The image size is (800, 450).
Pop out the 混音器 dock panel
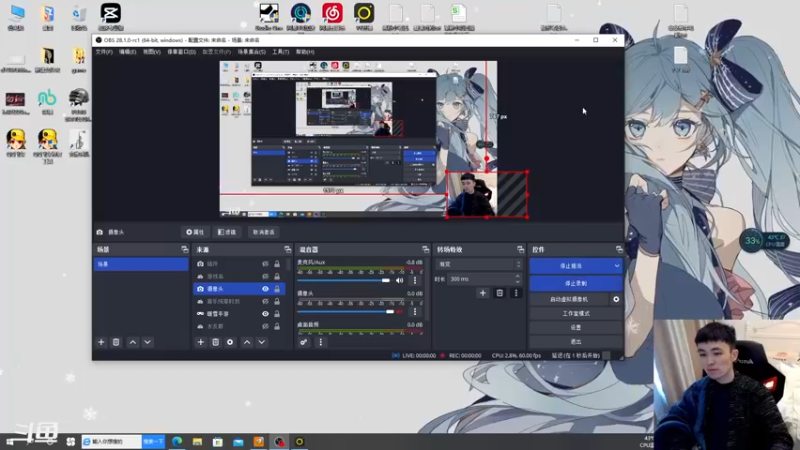426,249
